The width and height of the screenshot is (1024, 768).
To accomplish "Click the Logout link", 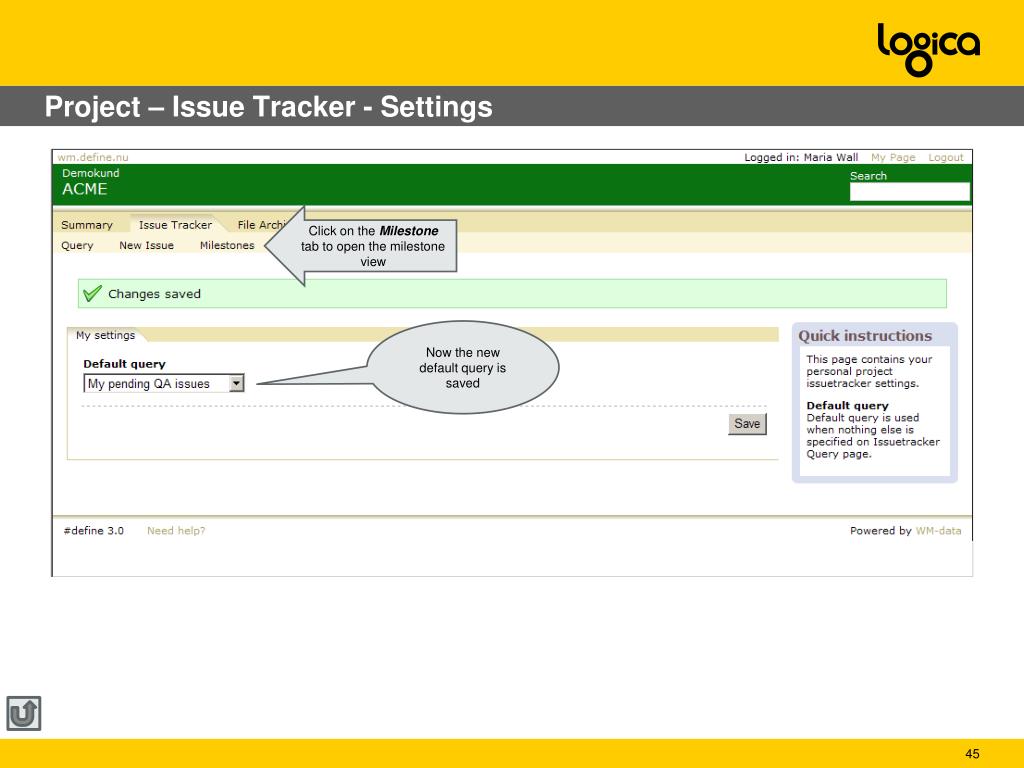I will pos(945,157).
